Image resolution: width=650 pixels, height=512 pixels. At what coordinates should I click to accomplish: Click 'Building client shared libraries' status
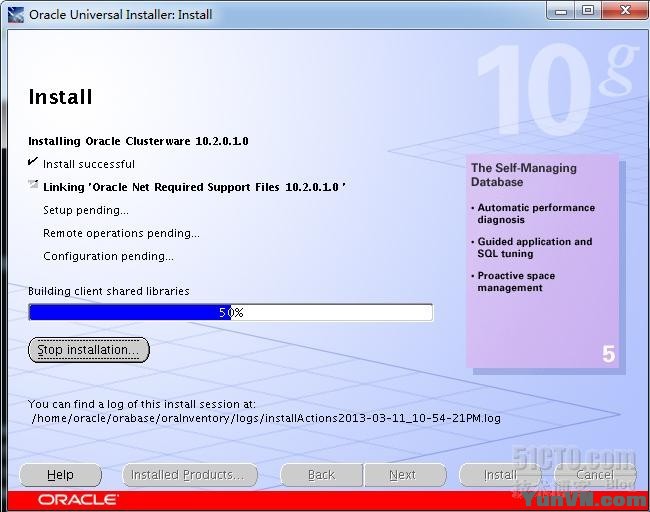click(109, 291)
